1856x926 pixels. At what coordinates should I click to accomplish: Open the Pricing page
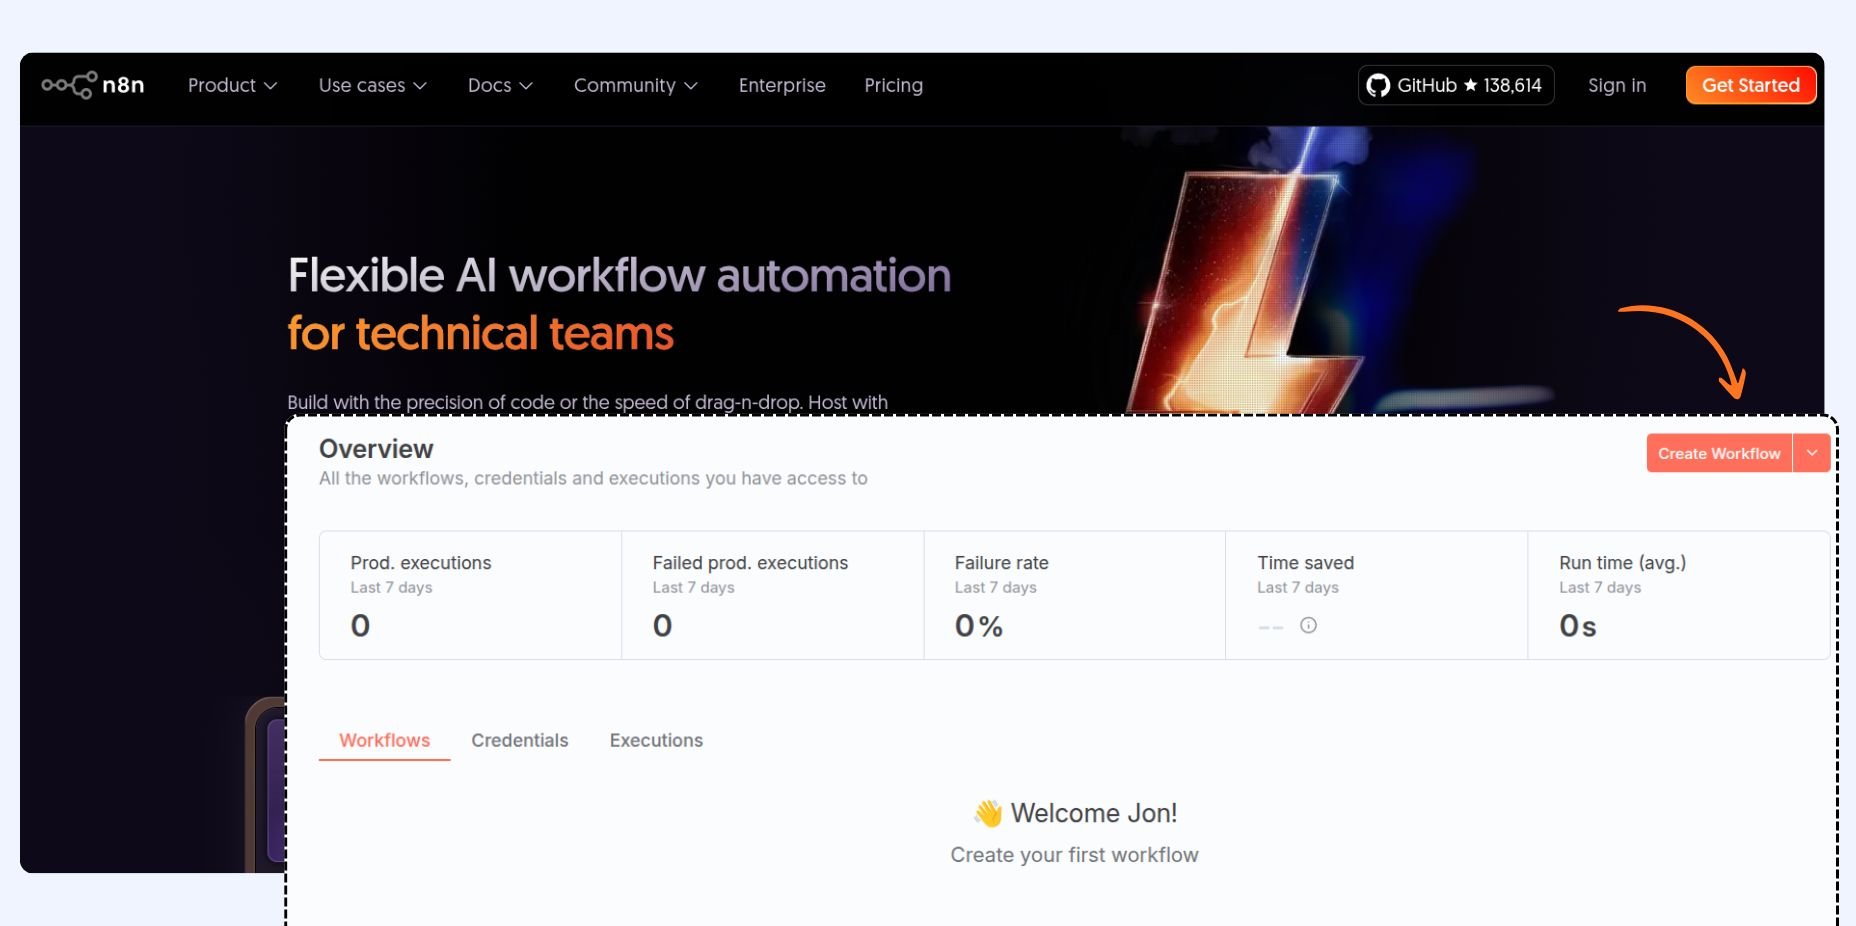click(893, 86)
